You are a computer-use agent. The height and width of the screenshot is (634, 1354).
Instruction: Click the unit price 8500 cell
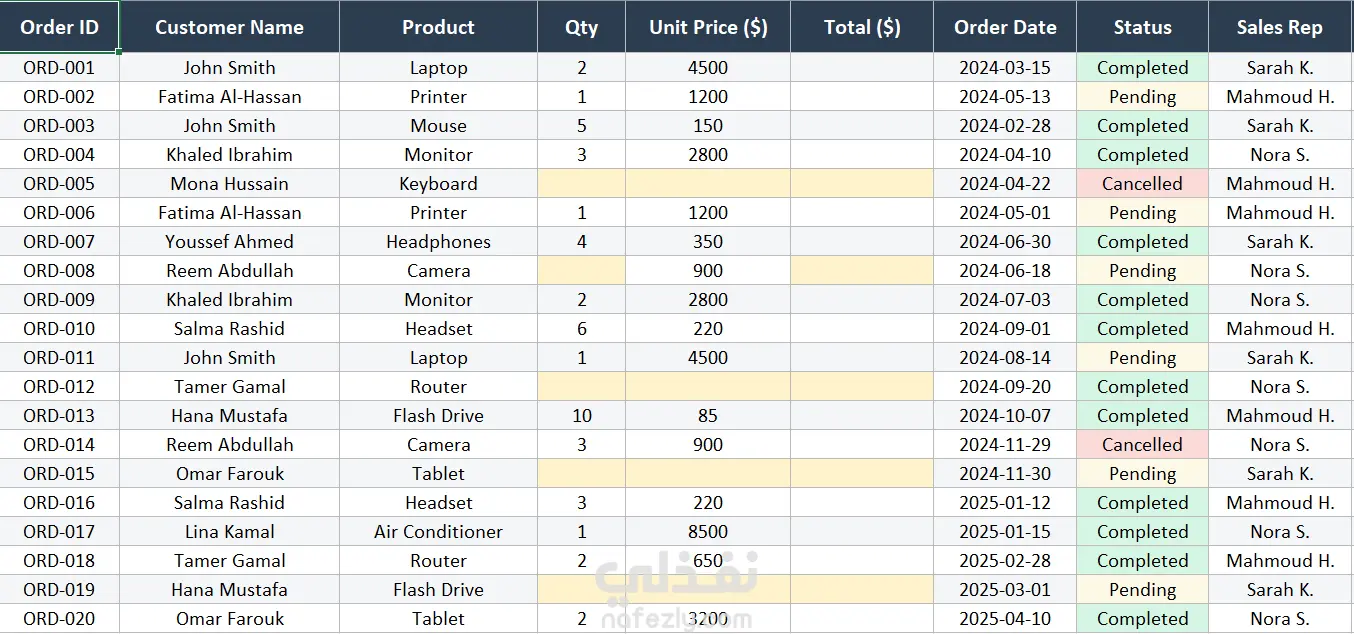pos(708,532)
